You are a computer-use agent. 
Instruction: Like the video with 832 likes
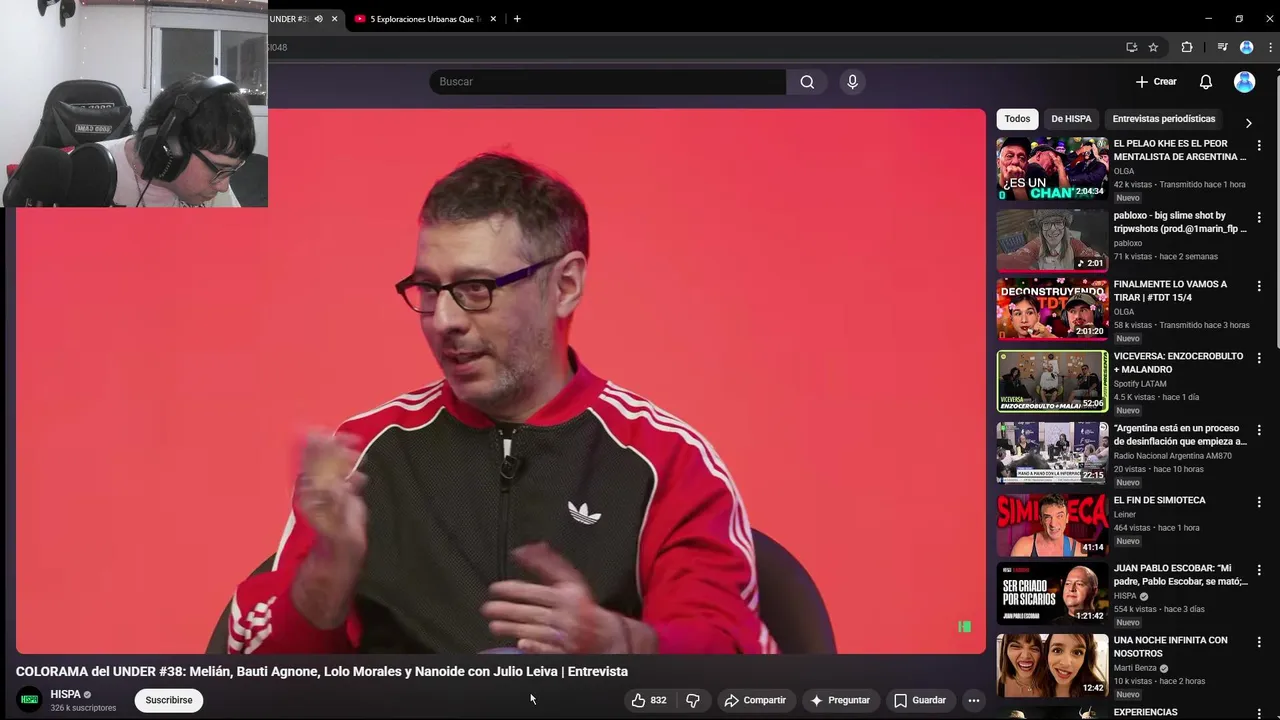pyautogui.click(x=648, y=700)
